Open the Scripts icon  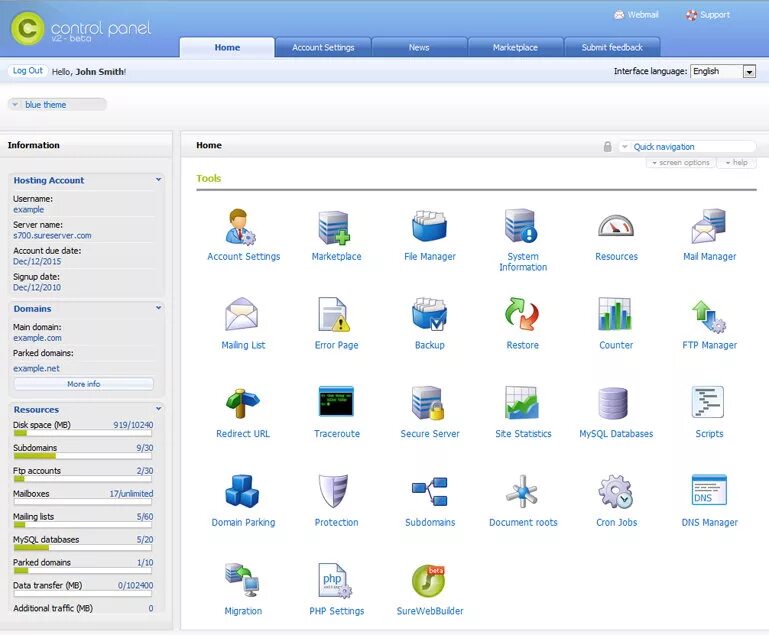point(708,402)
